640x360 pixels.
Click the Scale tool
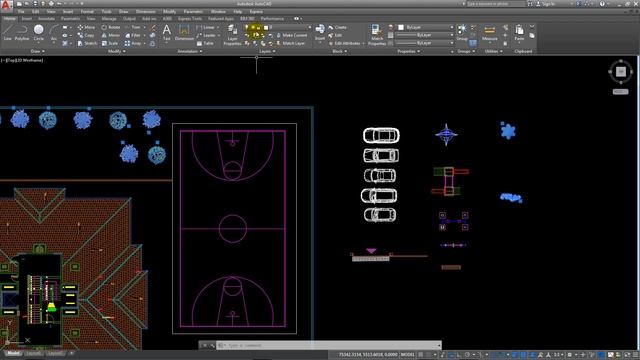coord(110,43)
